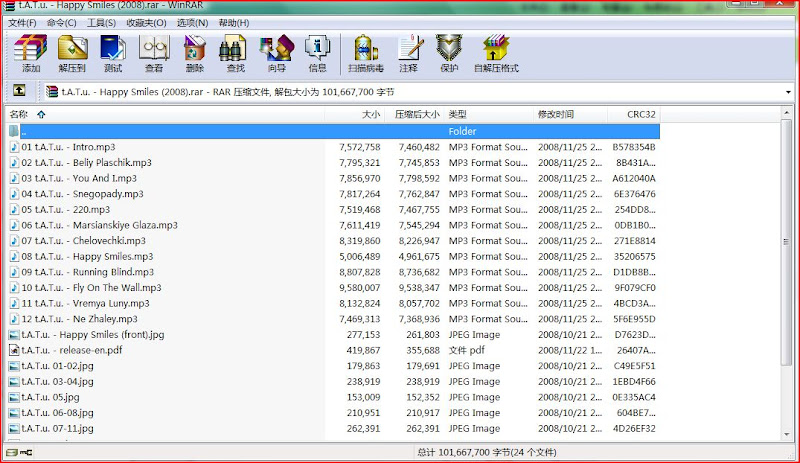Open the Help (帮助) menu

coord(234,23)
